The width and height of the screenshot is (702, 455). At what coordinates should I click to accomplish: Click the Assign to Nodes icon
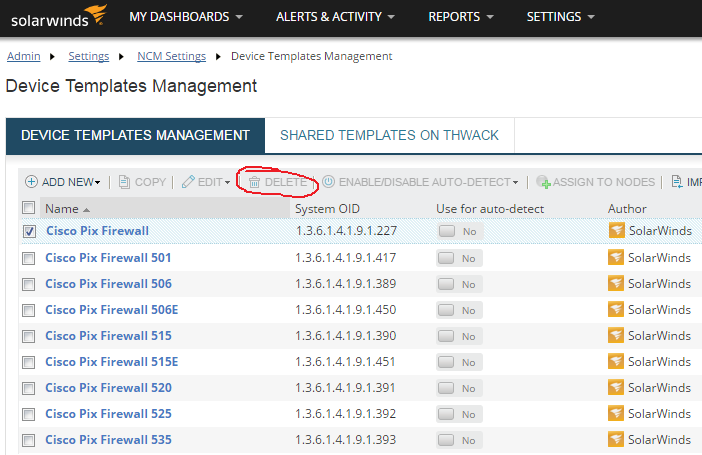544,182
